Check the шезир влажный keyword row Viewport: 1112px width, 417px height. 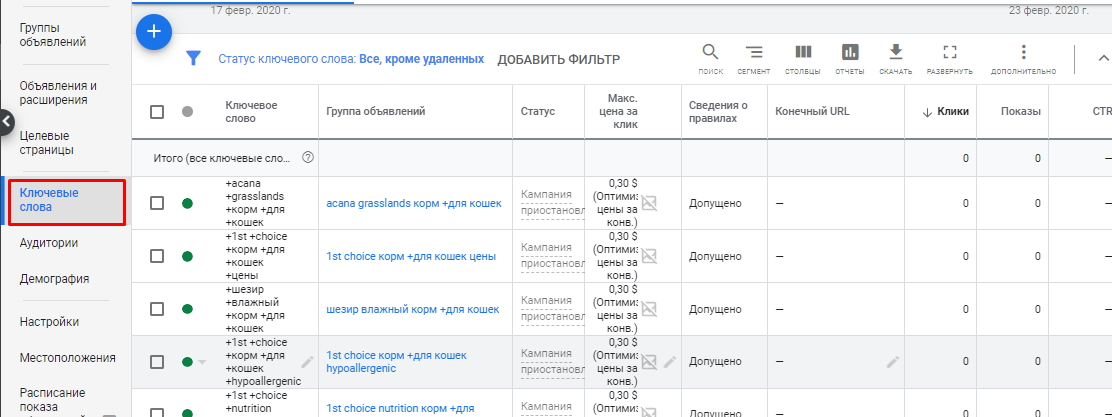pyautogui.click(x=157, y=309)
